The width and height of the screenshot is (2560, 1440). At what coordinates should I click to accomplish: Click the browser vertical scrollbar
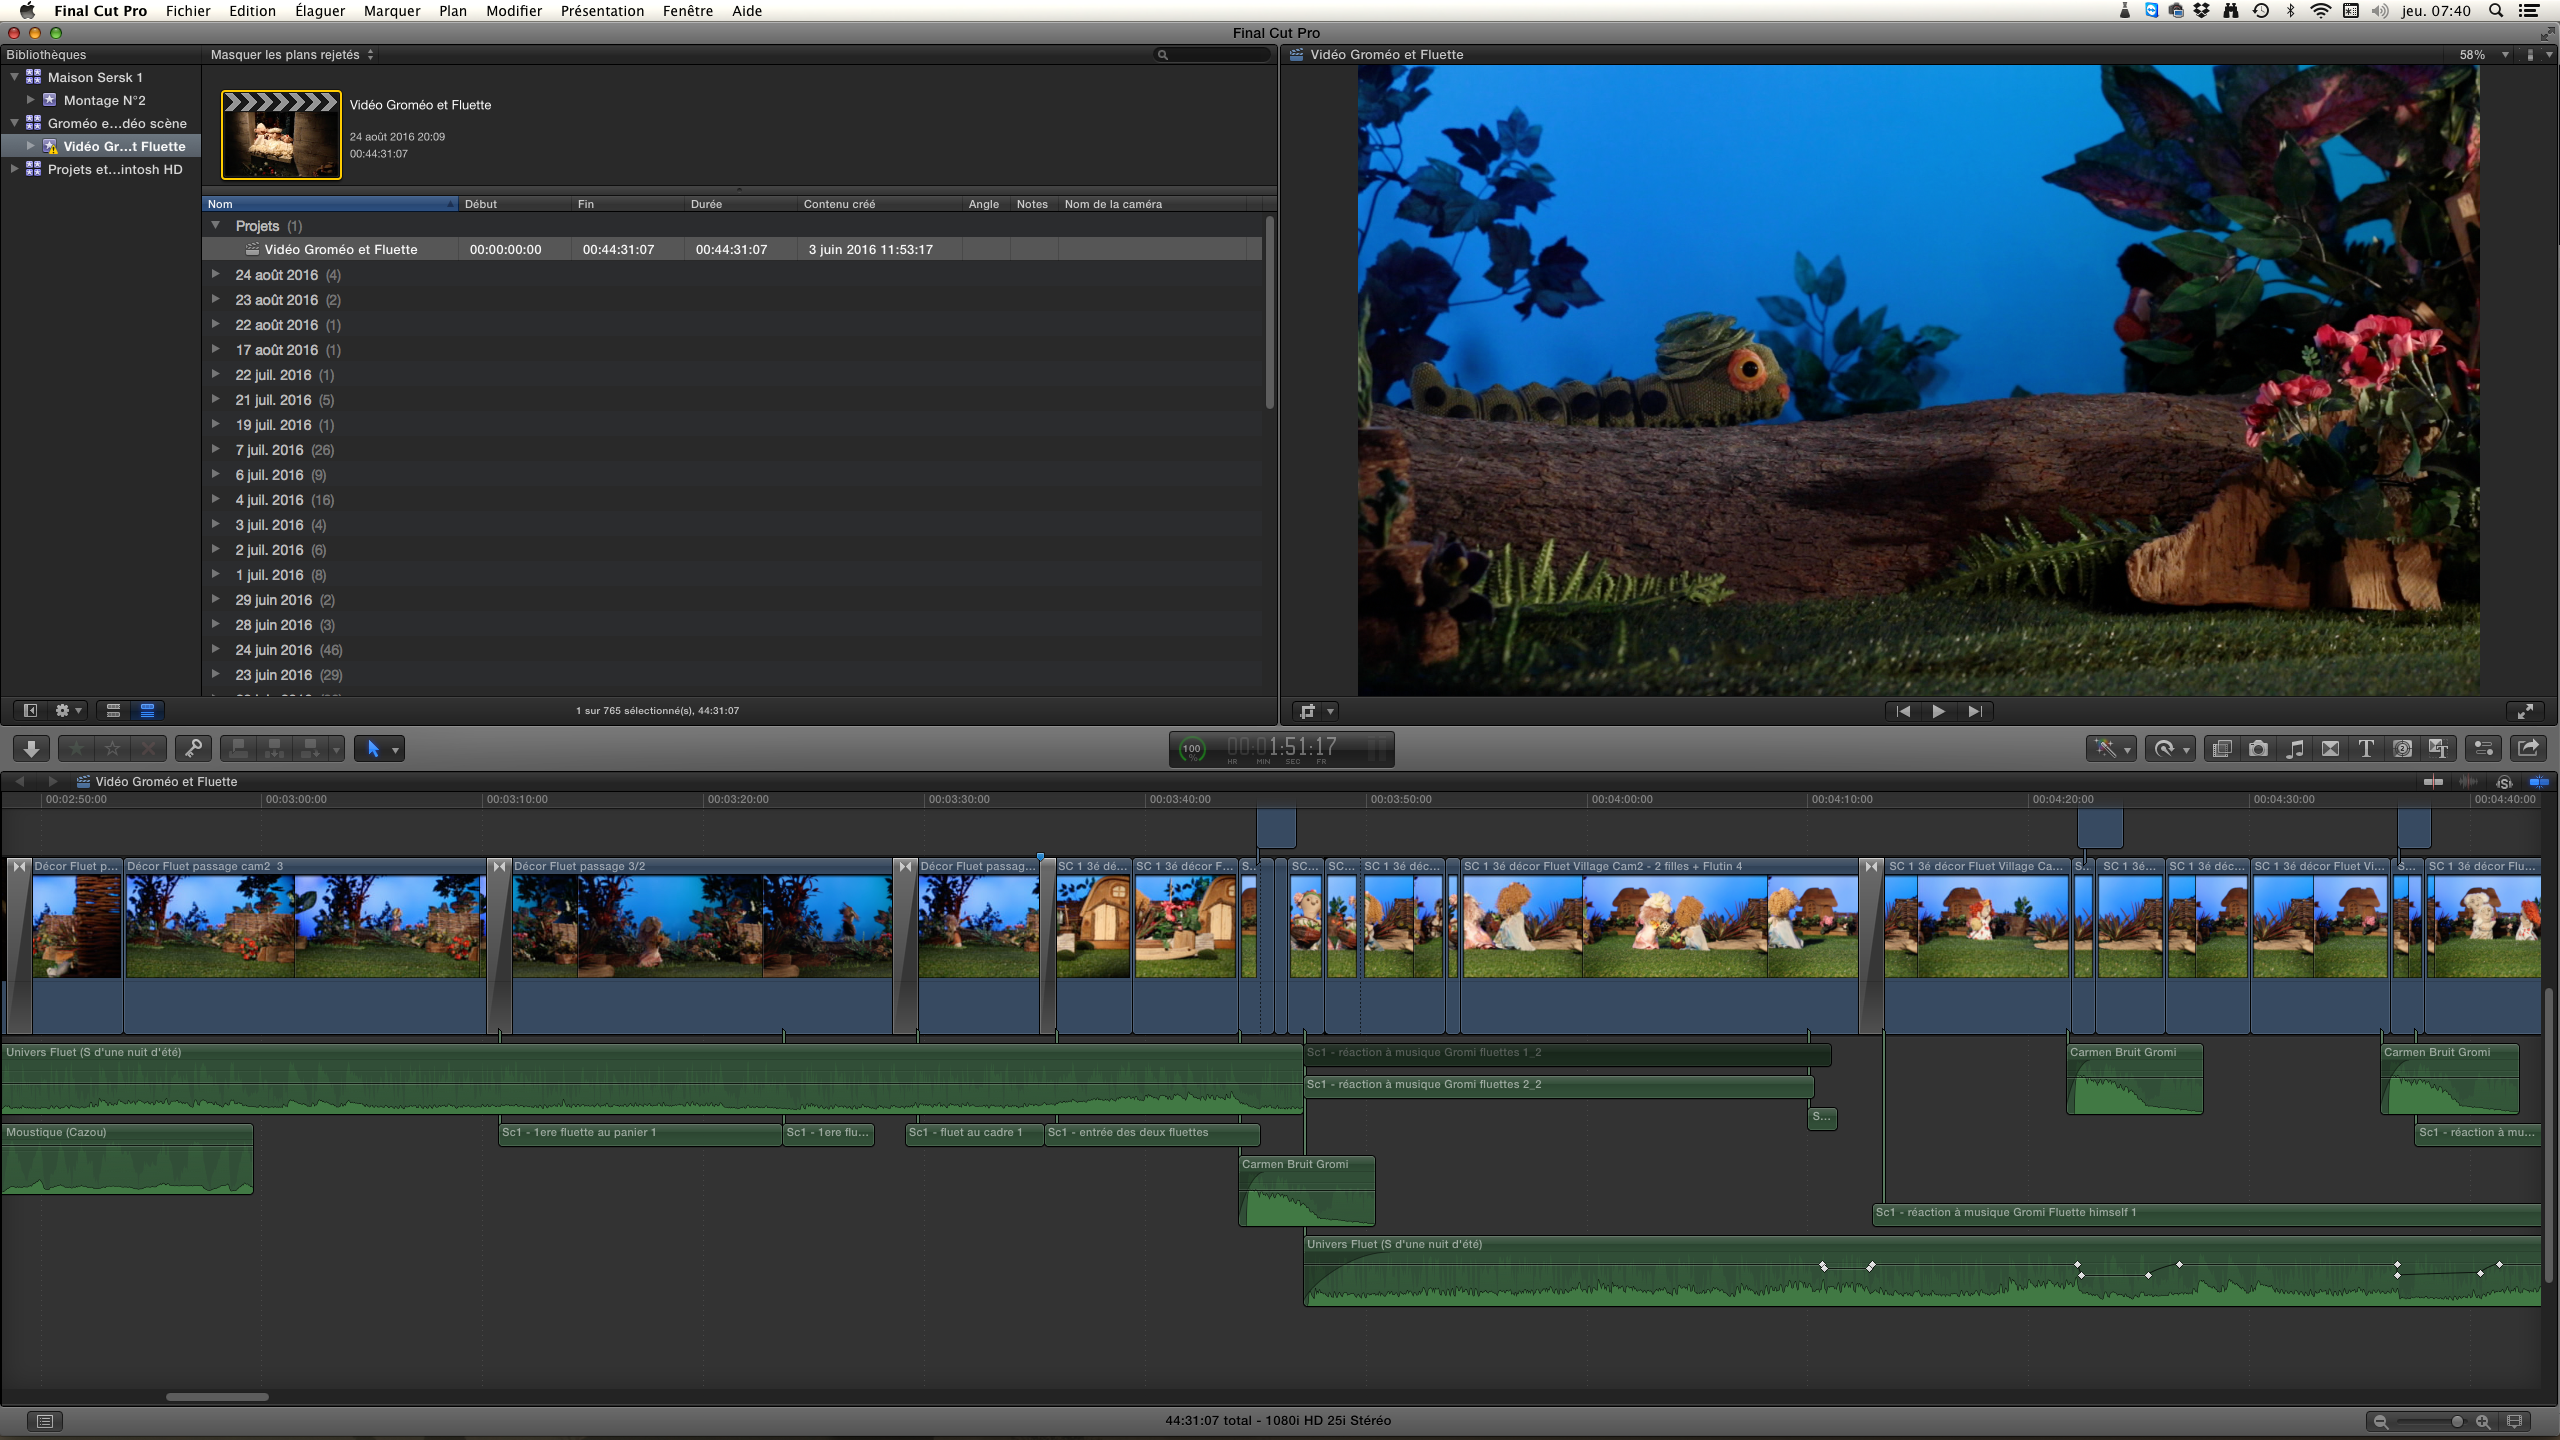point(1269,312)
